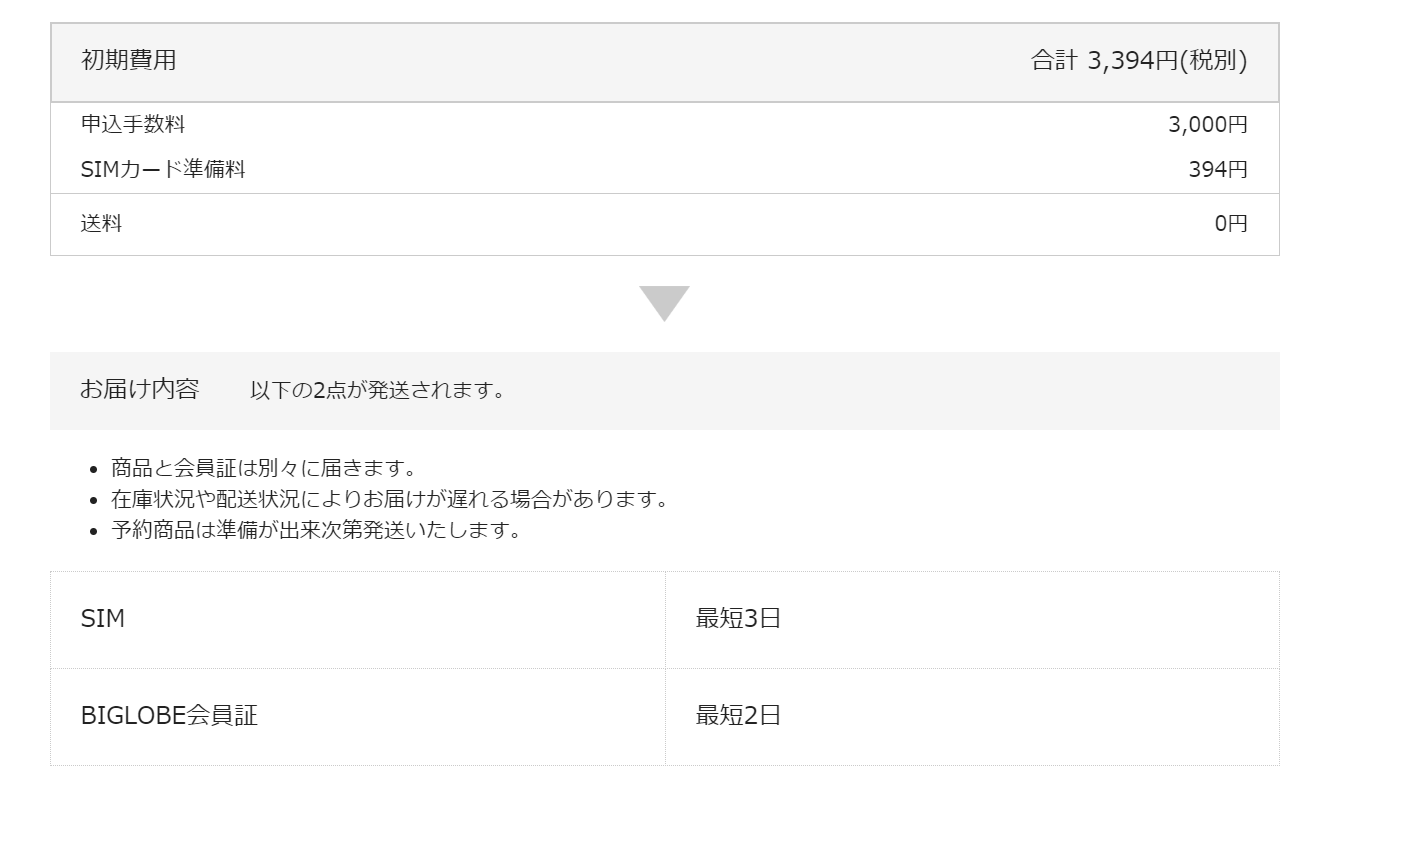Select the SIM table cell
The width and height of the screenshot is (1417, 861).
click(358, 620)
